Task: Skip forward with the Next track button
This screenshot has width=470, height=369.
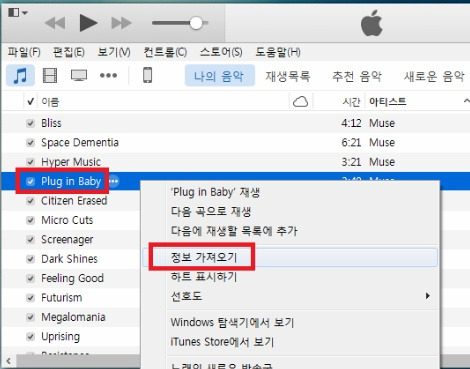Action: tap(121, 23)
